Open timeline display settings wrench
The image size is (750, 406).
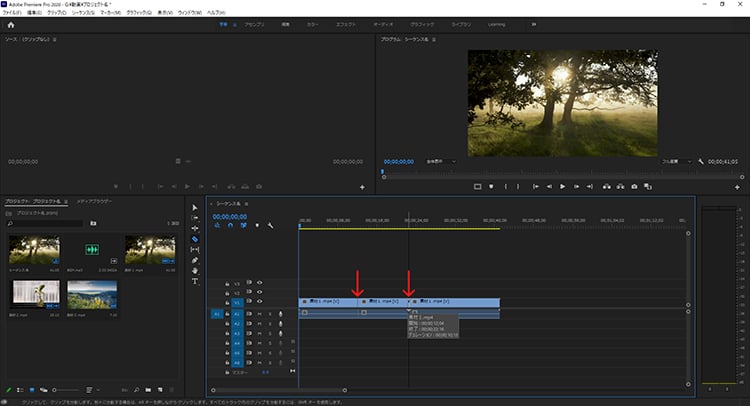pos(271,225)
